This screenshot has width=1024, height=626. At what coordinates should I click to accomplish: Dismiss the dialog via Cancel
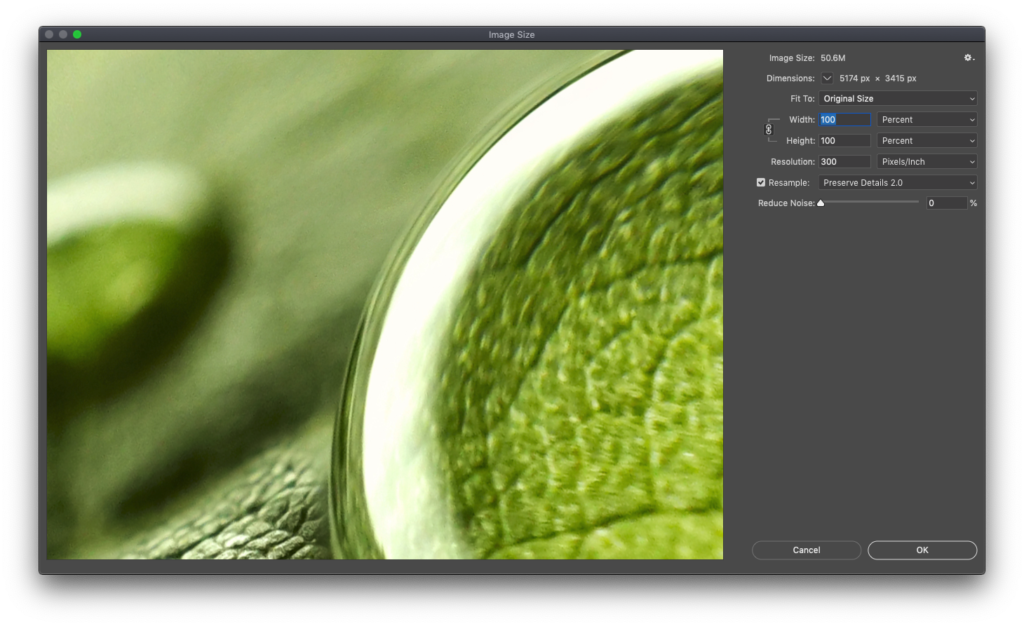pyautogui.click(x=806, y=549)
